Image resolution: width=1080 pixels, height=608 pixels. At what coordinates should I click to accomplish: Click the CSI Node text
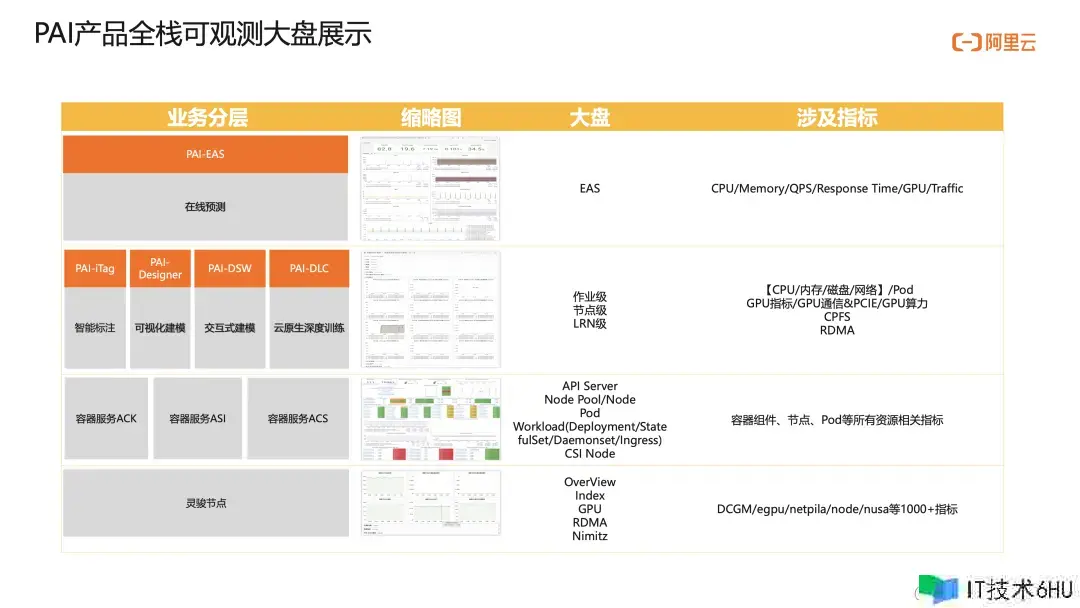[x=590, y=454]
